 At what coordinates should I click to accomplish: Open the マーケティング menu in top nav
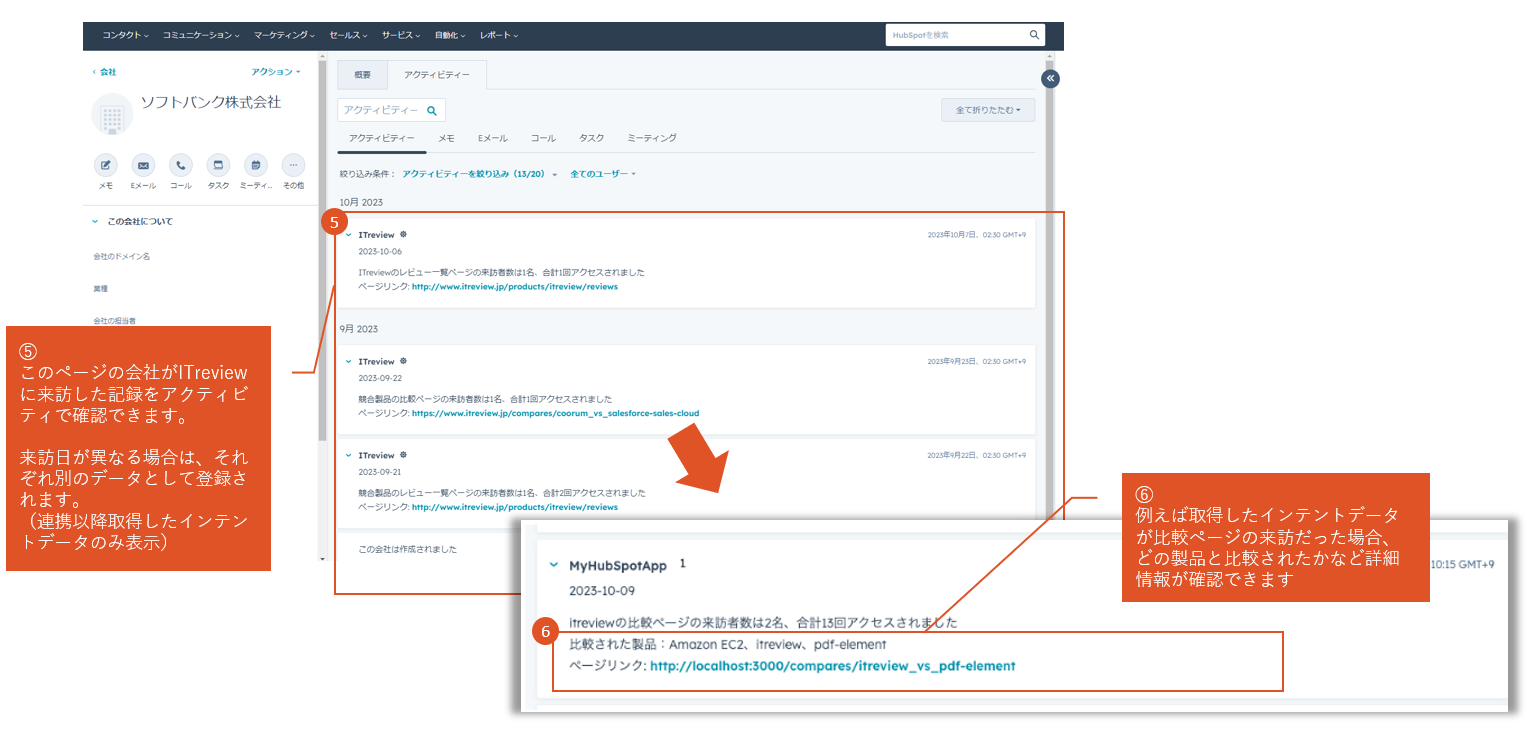click(x=284, y=35)
